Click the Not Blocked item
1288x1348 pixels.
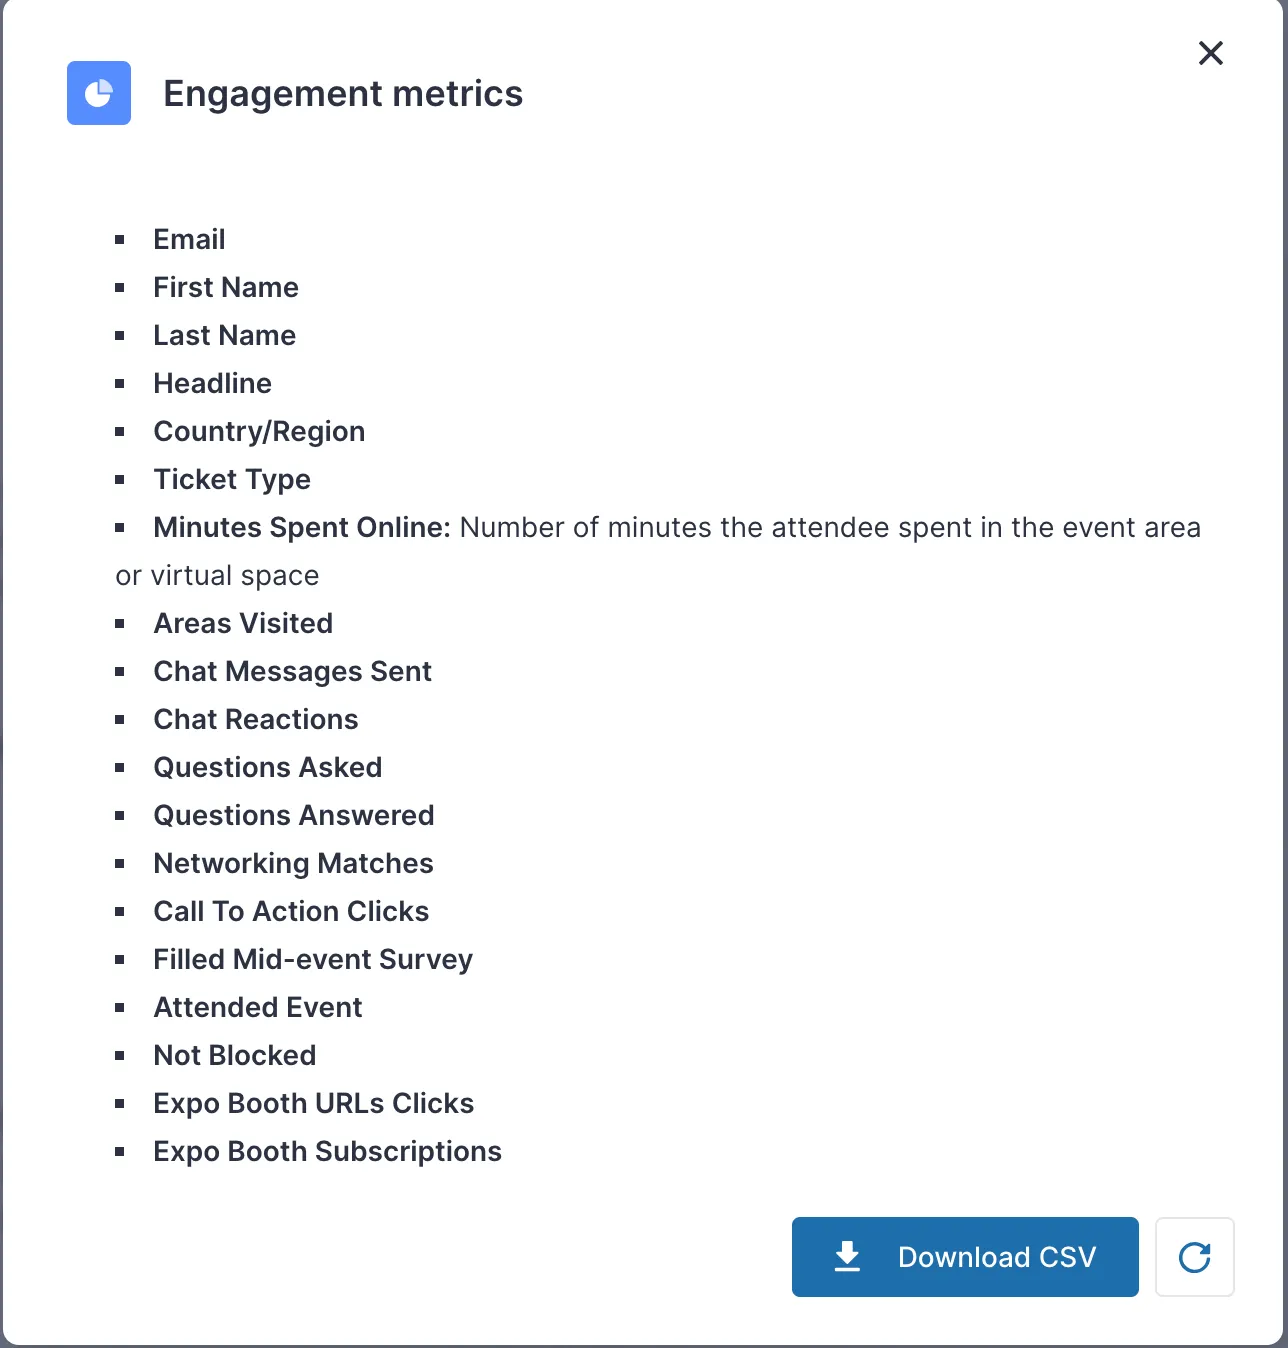(x=235, y=1056)
